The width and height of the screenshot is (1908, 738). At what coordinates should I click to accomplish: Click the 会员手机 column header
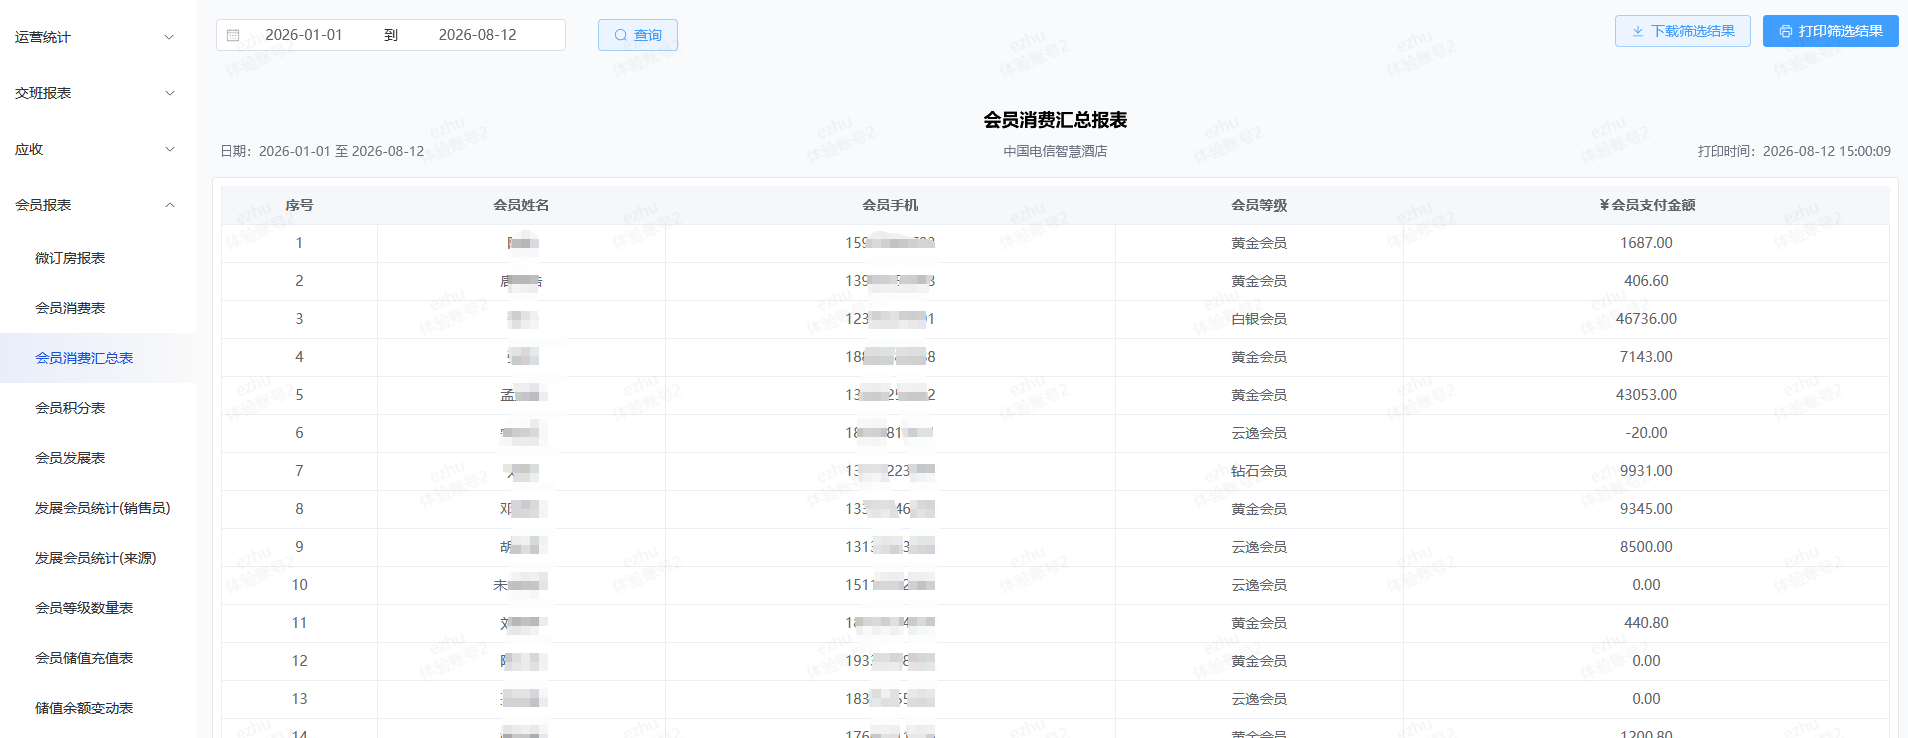coord(890,205)
